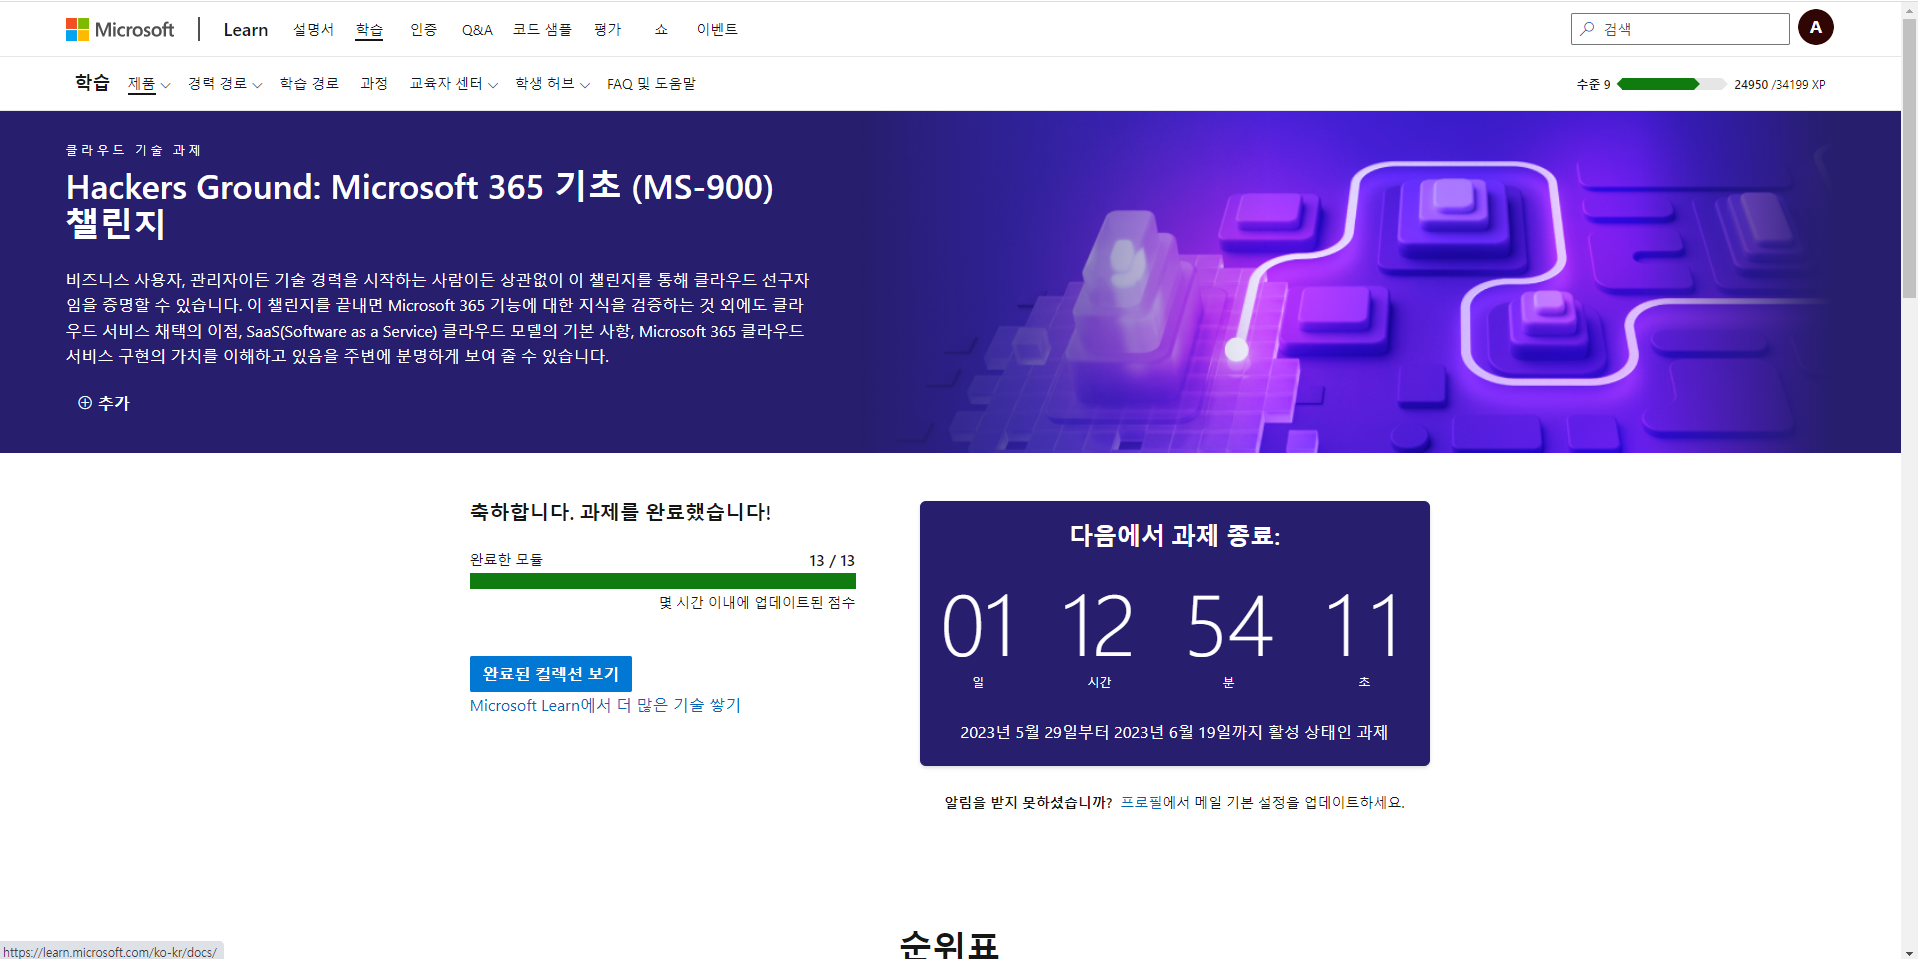
Task: Open the Q&A section
Action: [x=476, y=29]
